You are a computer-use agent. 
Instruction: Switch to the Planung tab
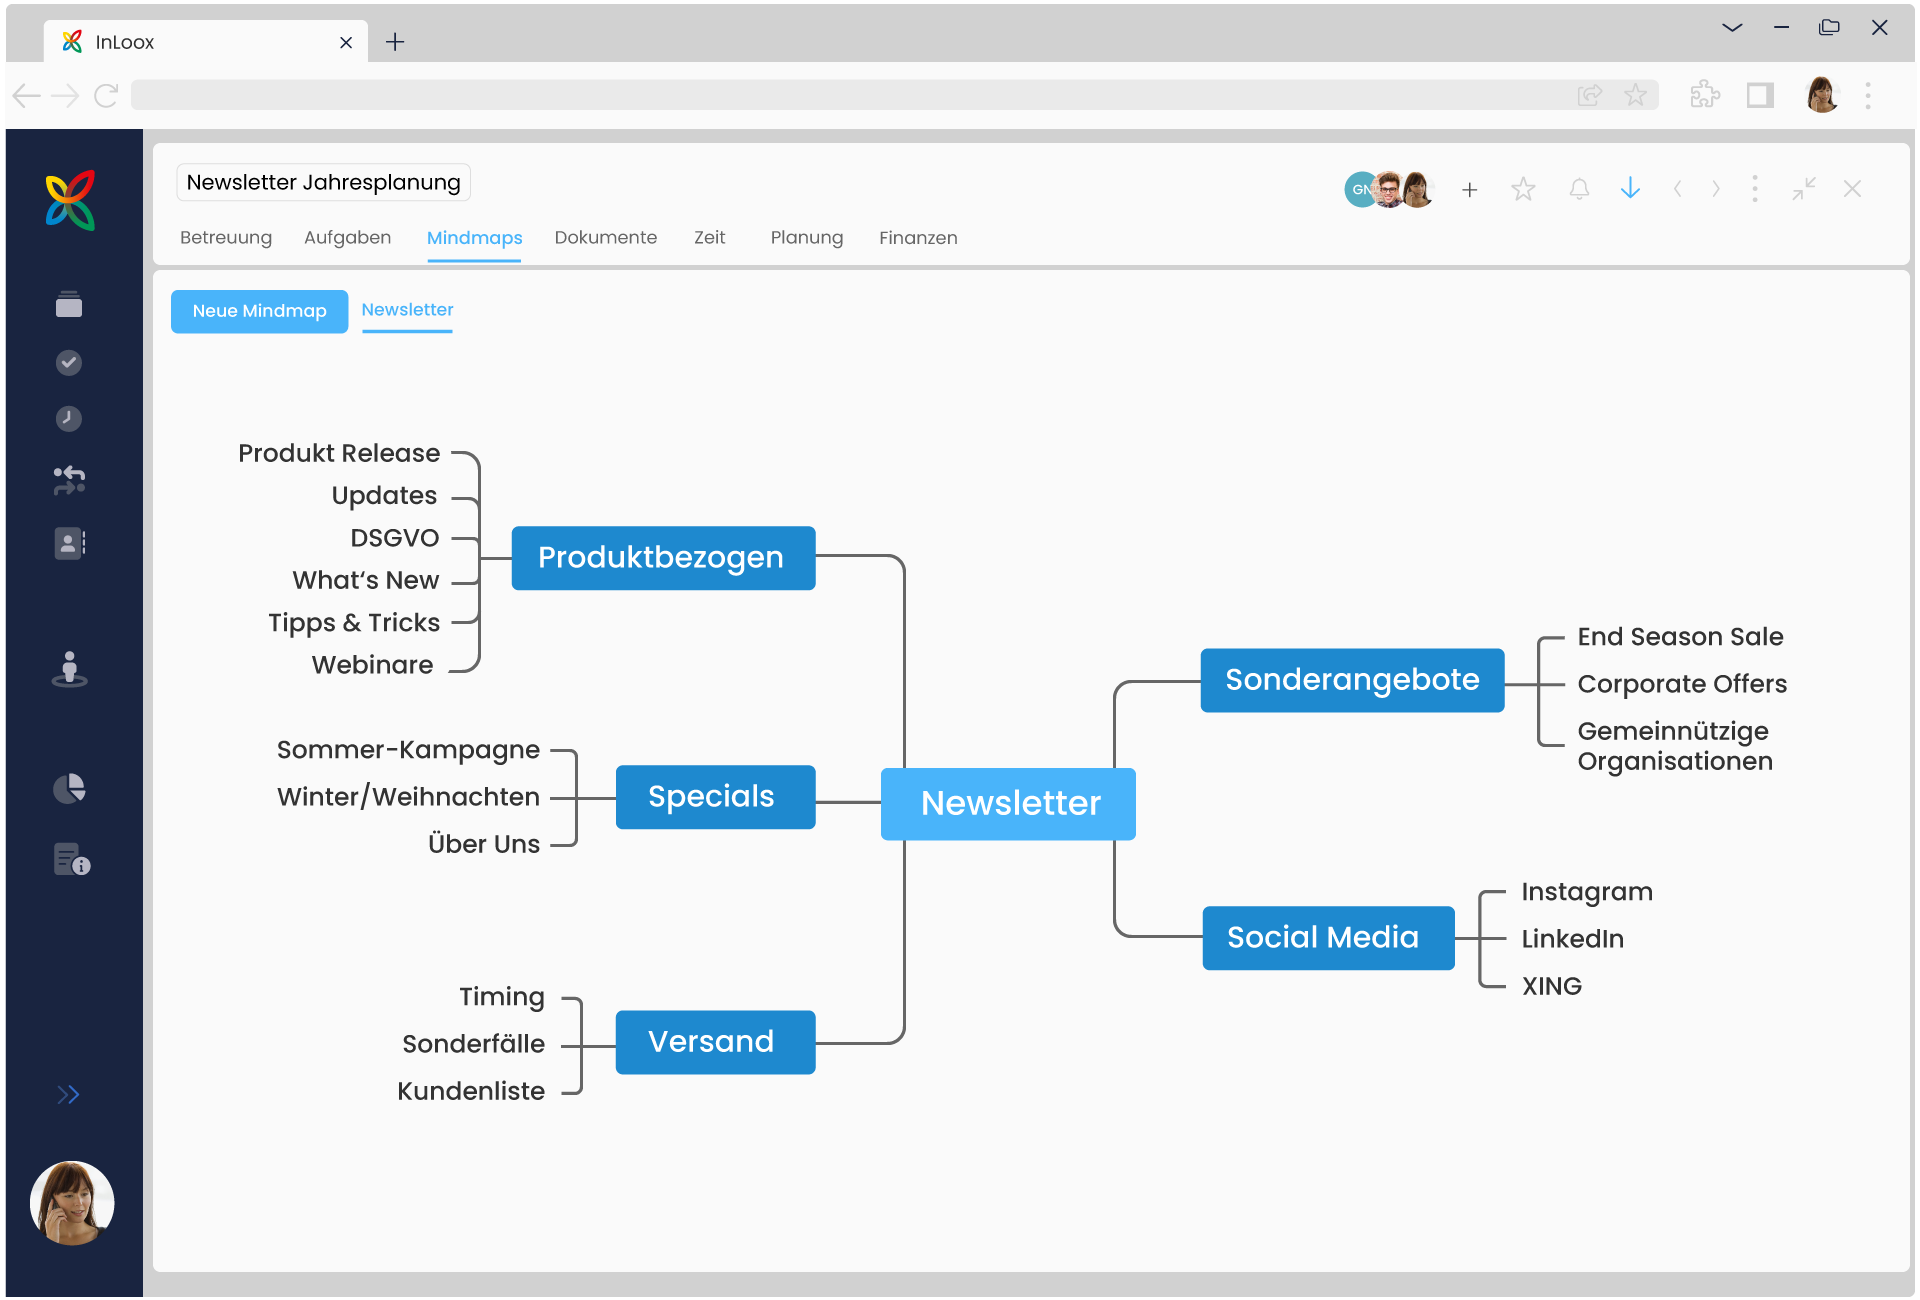point(807,238)
